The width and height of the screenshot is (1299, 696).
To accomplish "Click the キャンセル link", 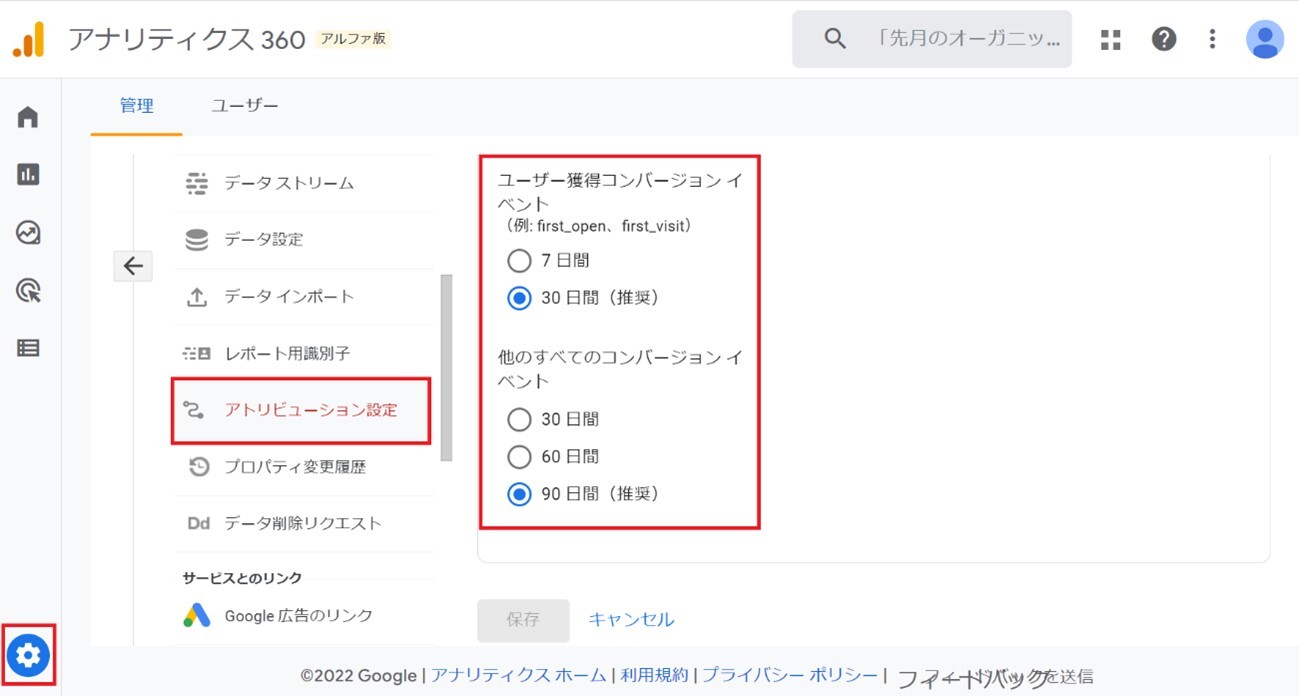I will tap(631, 620).
